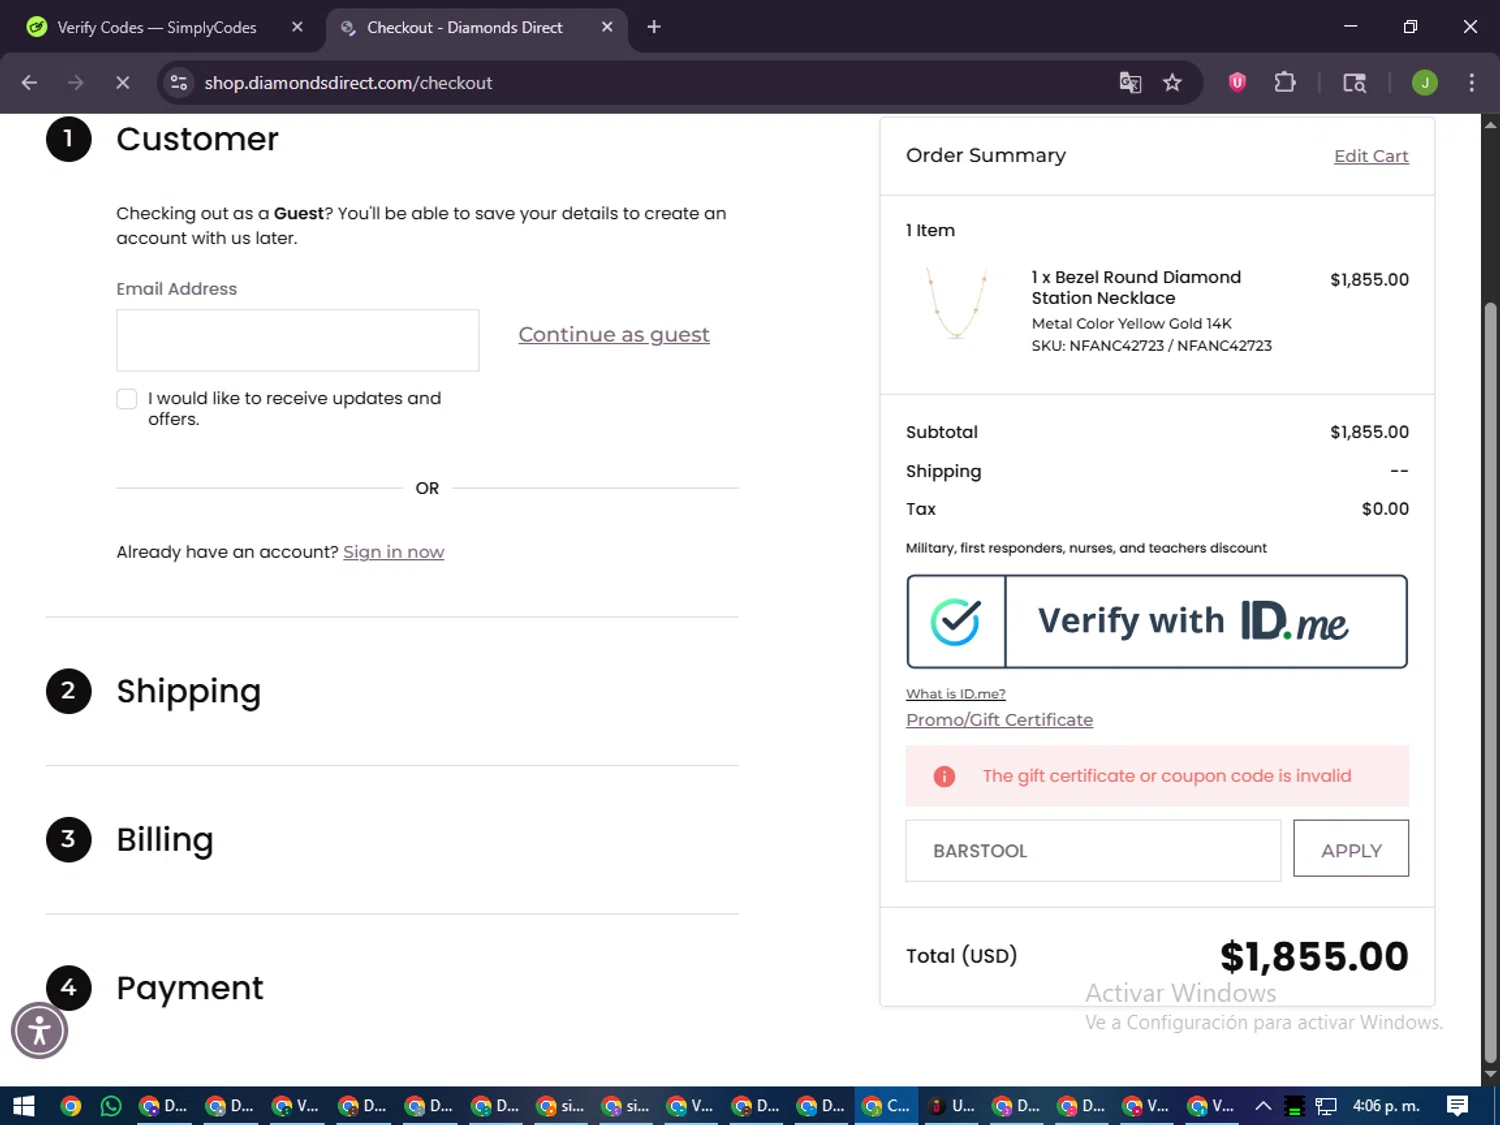Click the Continue as guest link
Screen dimensions: 1500x1125
(x=614, y=334)
